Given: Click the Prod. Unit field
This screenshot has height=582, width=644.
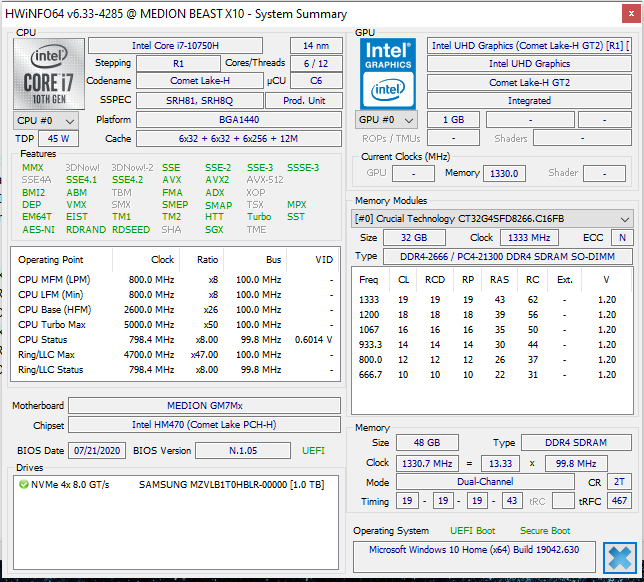Looking at the screenshot, I should pos(304,101).
